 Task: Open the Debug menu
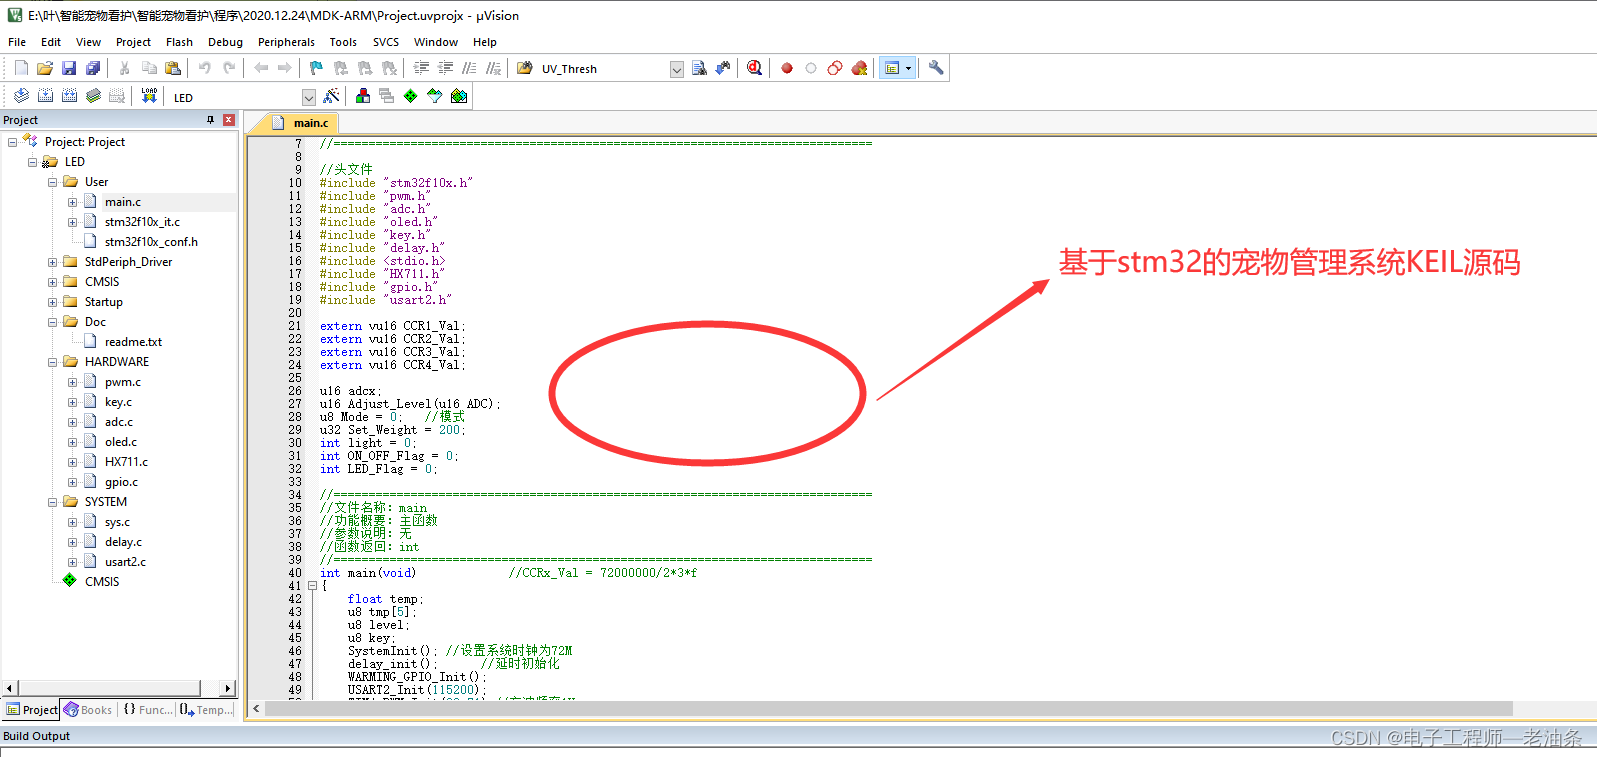pos(225,42)
